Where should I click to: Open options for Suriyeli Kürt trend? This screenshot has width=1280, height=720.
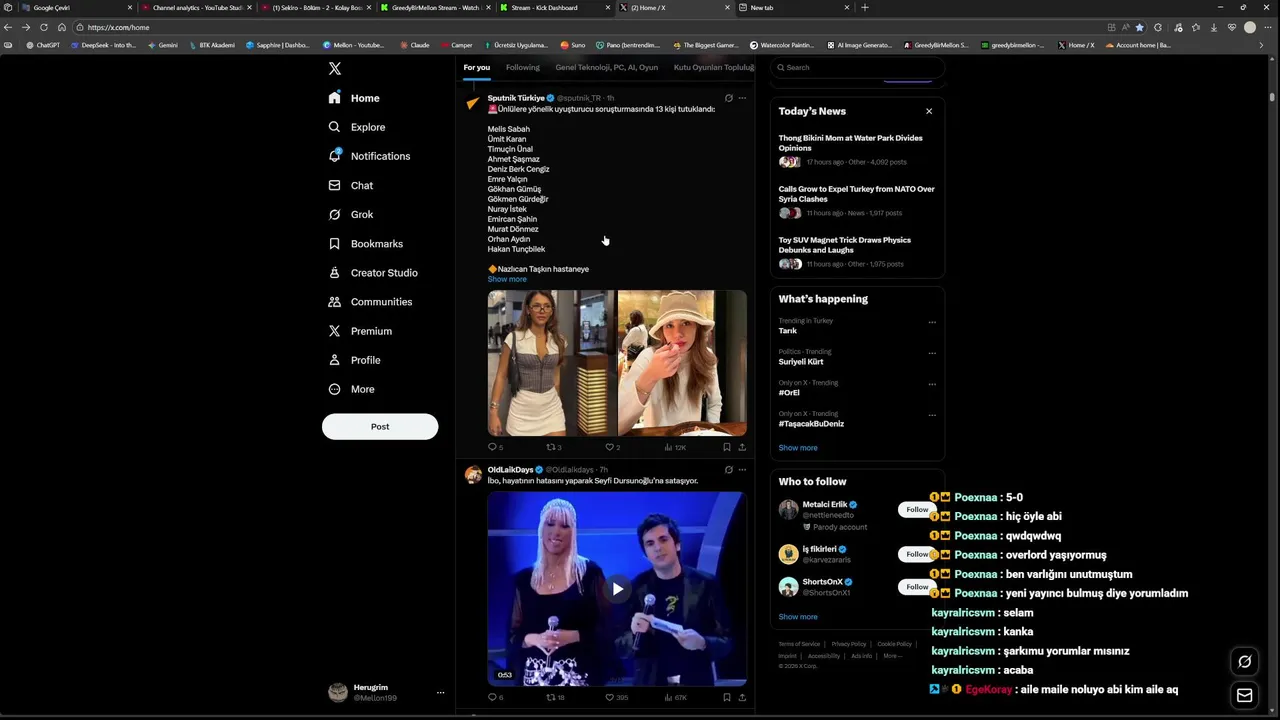click(x=932, y=353)
